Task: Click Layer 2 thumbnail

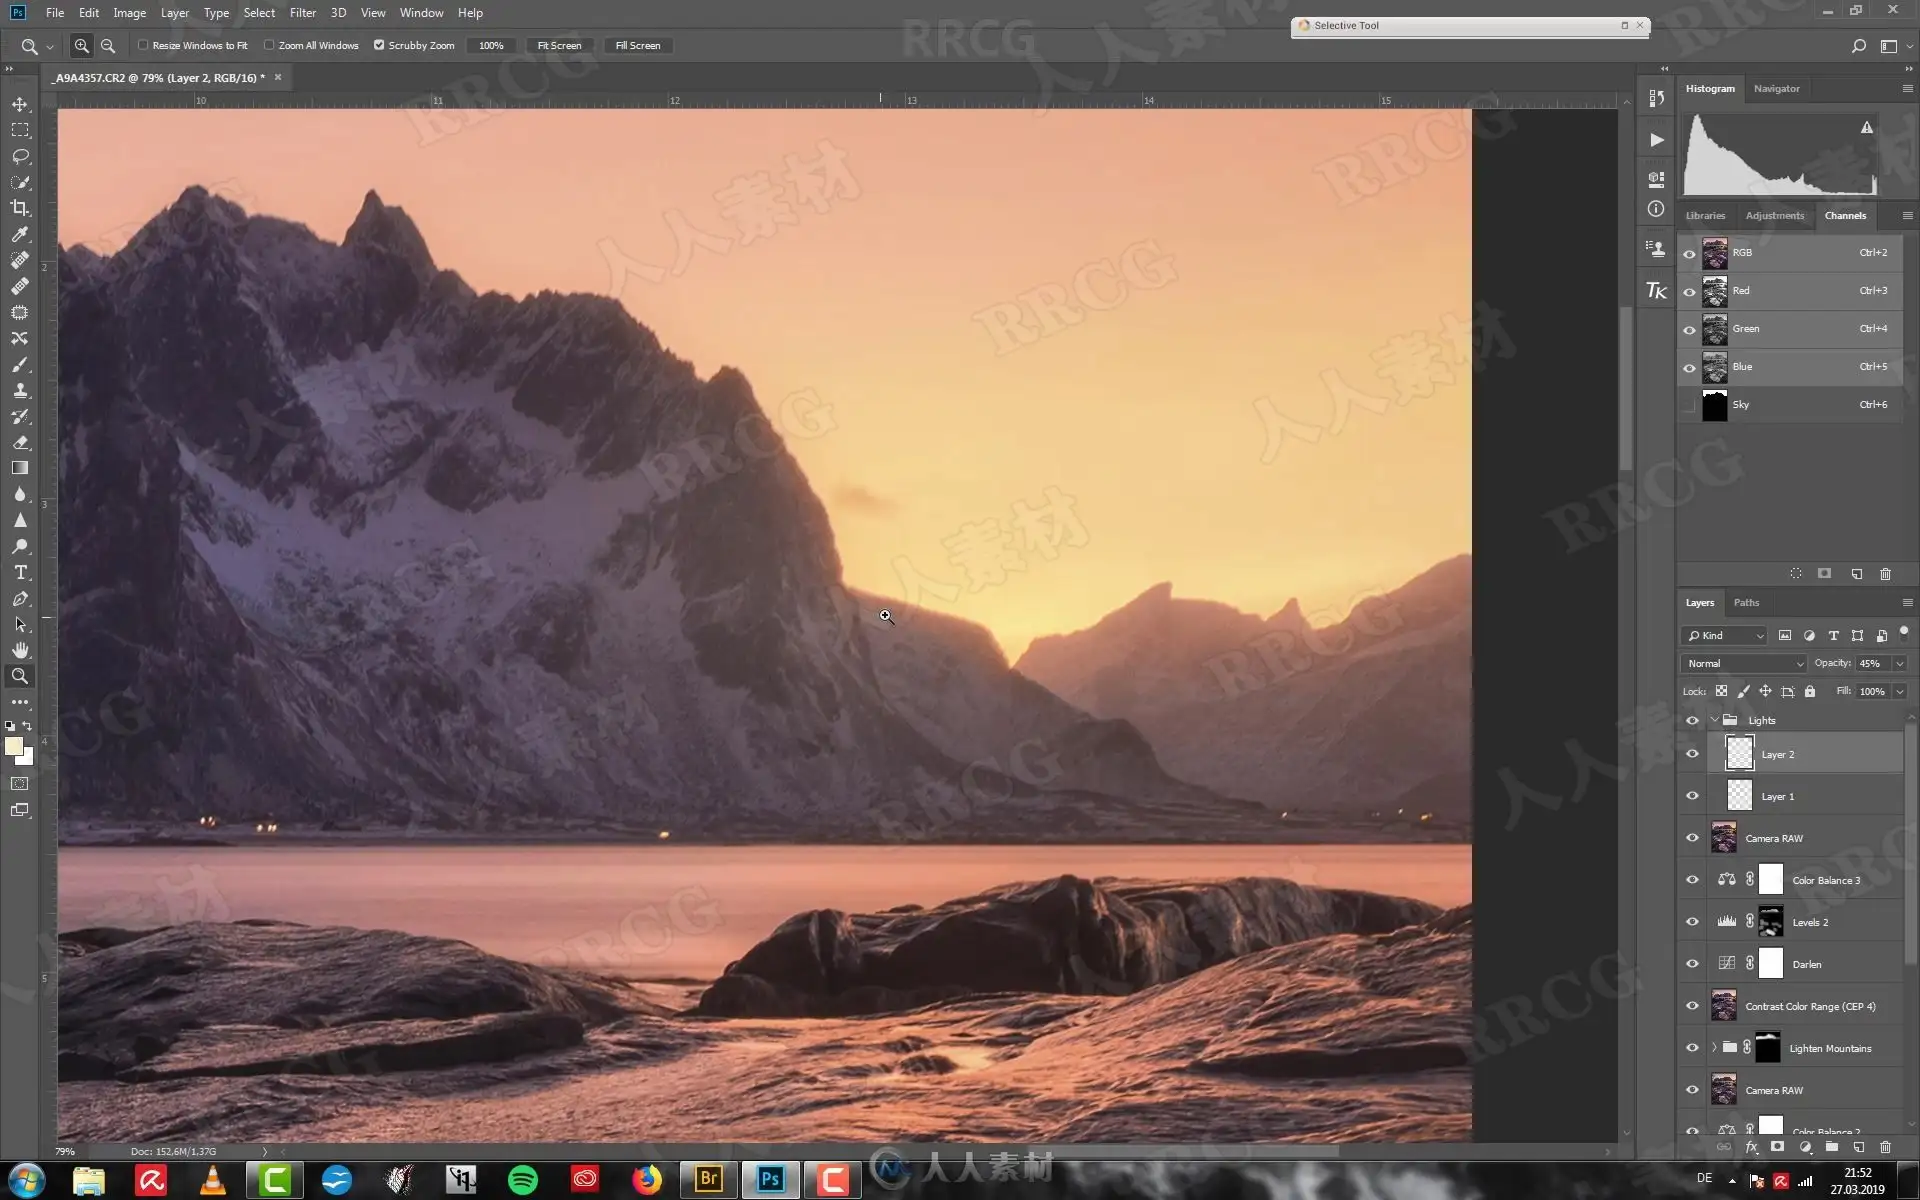Action: pyautogui.click(x=1740, y=753)
